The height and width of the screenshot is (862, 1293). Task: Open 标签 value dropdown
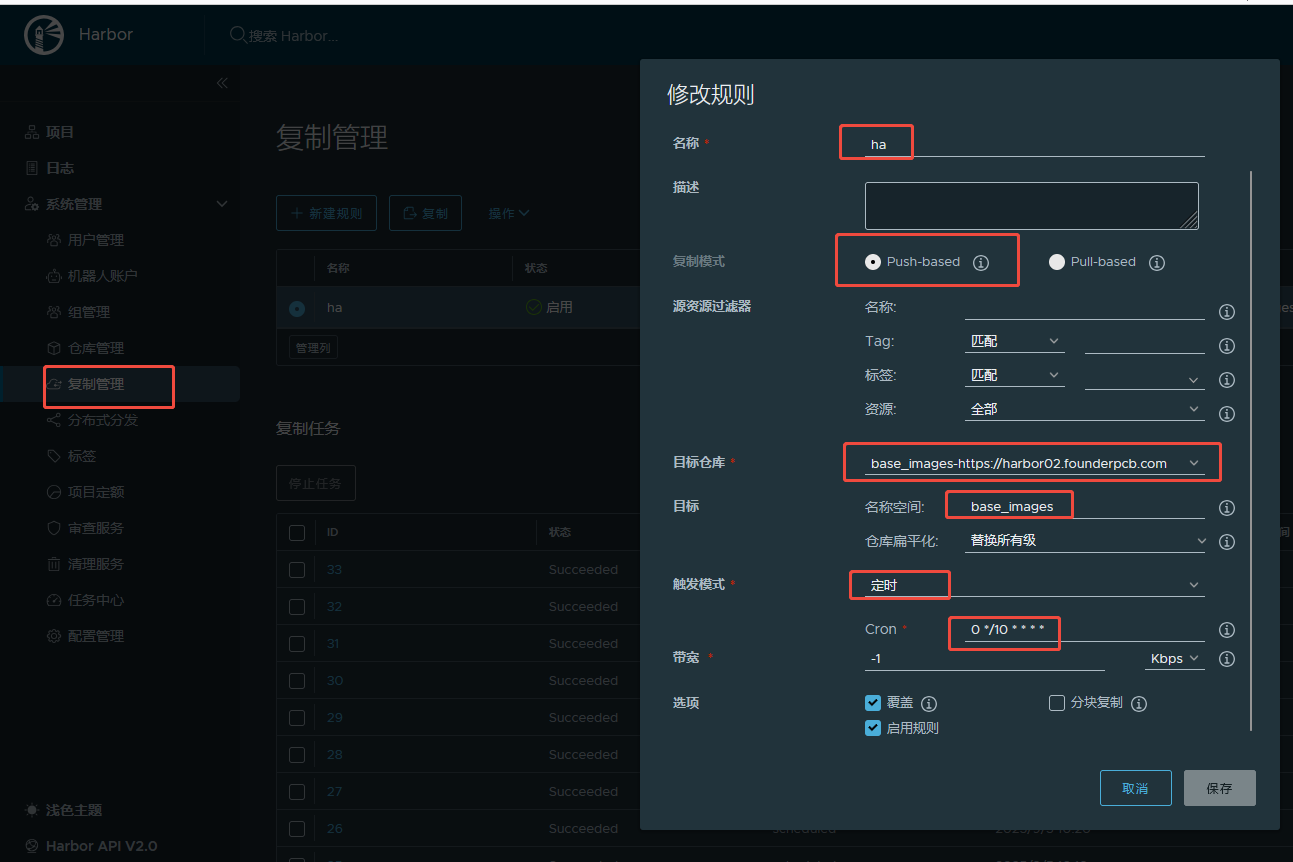[x=1144, y=378]
